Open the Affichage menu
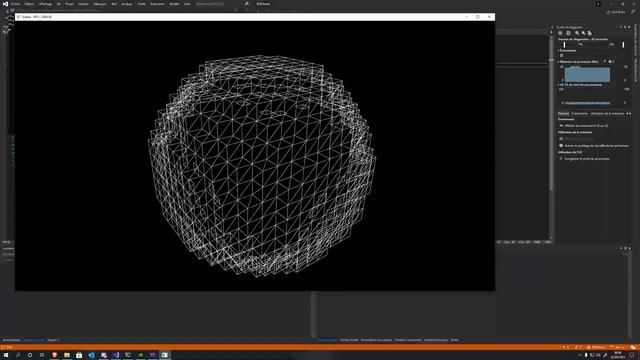 [x=45, y=4]
